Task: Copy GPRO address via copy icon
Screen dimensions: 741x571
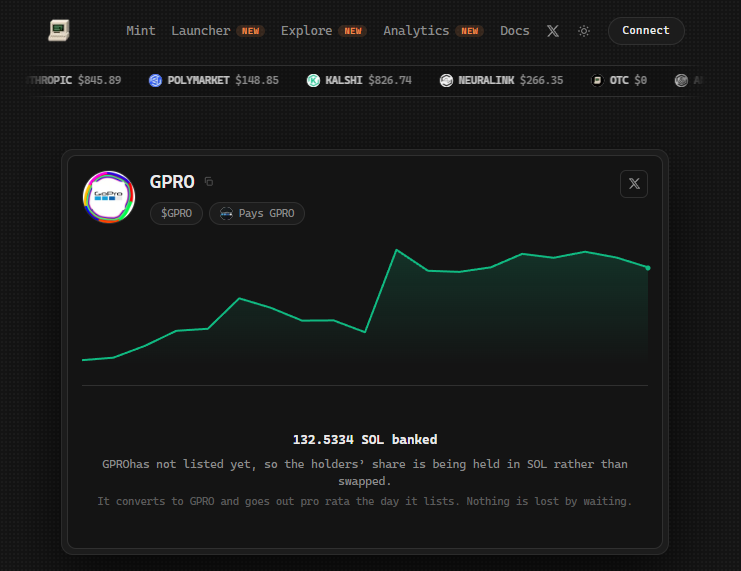Action: point(209,182)
